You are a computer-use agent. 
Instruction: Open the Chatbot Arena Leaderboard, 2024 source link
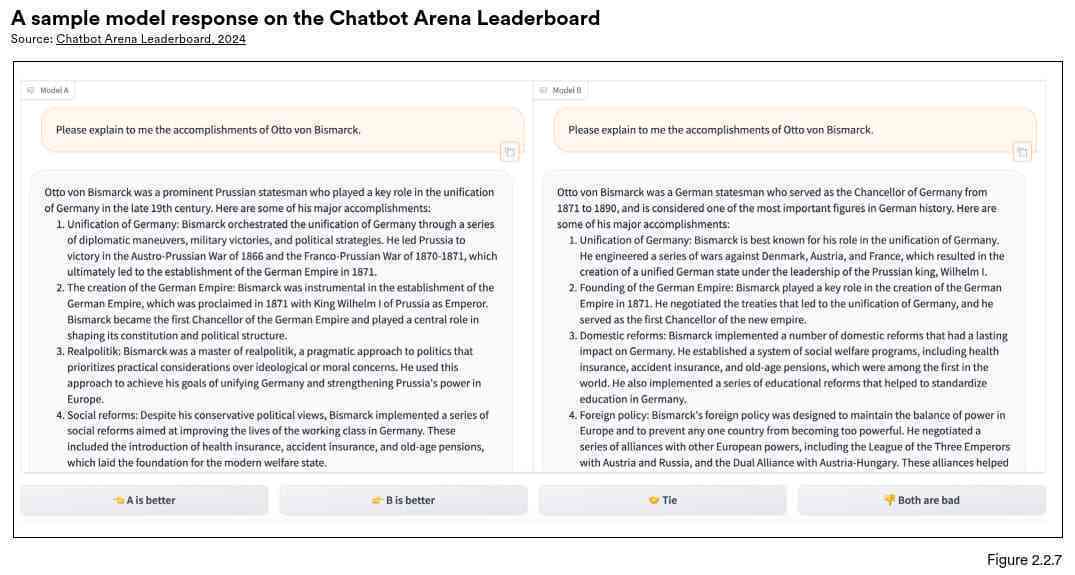151,39
